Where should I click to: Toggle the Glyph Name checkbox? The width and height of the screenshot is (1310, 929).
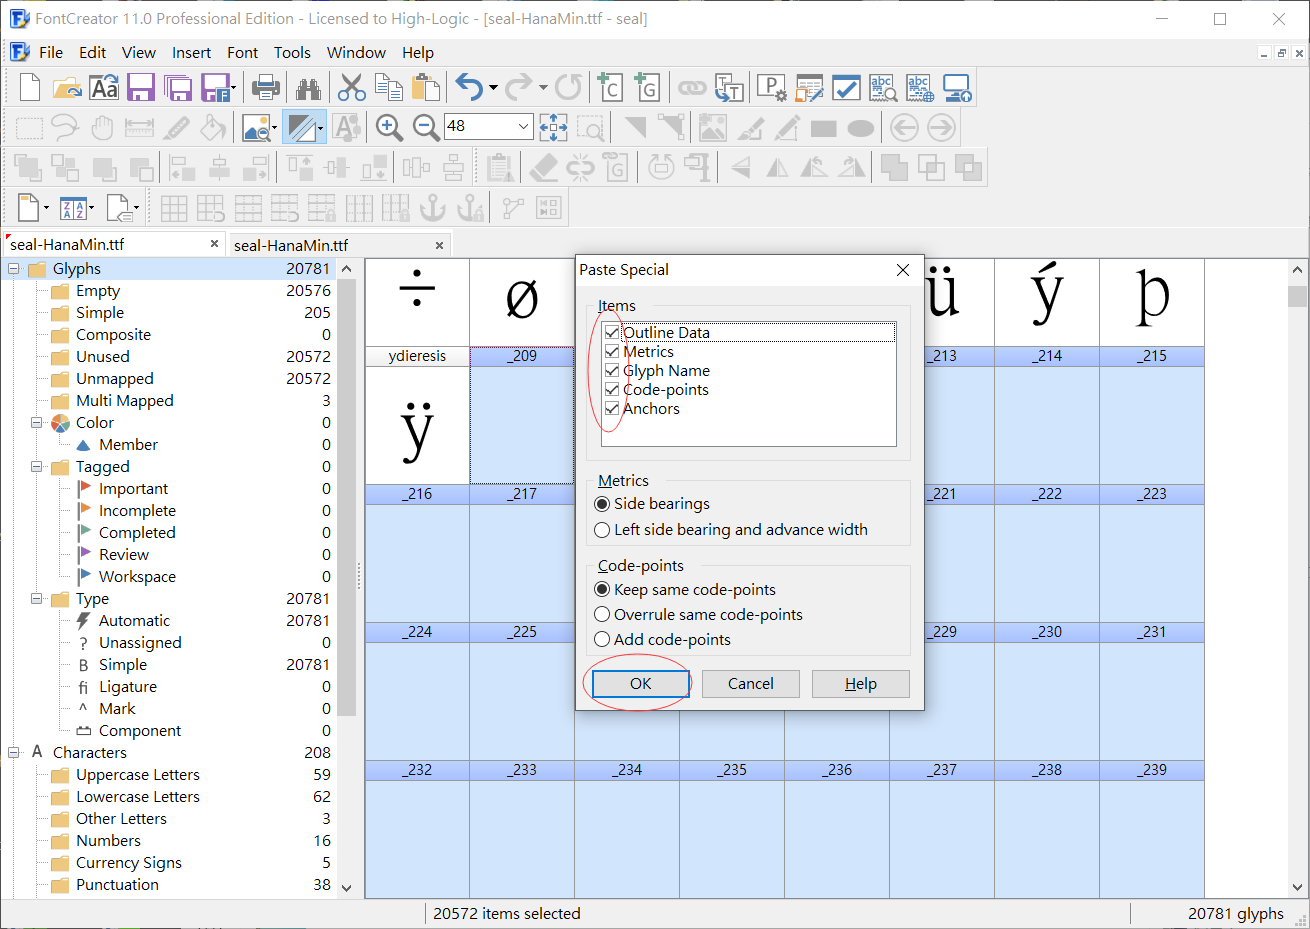[x=612, y=371]
